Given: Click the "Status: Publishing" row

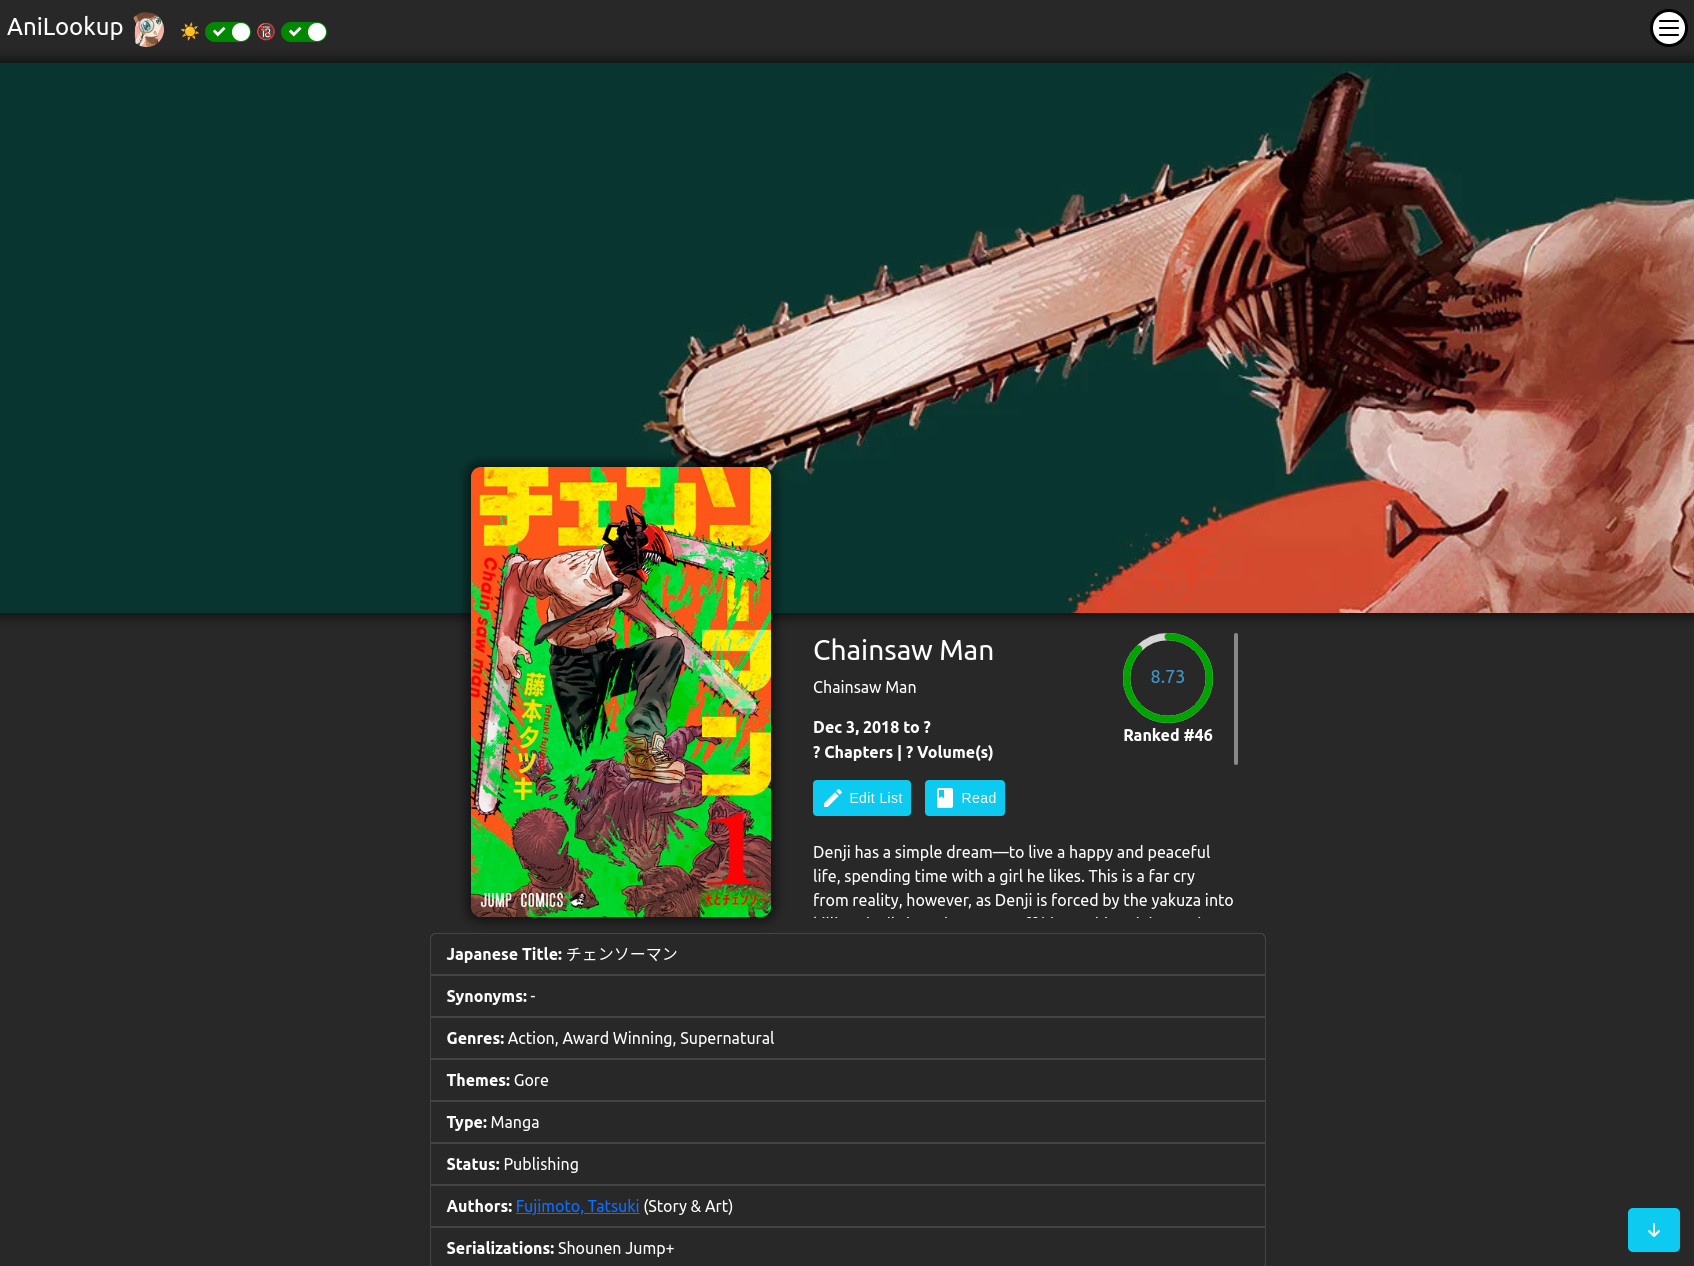Looking at the screenshot, I should [848, 1164].
